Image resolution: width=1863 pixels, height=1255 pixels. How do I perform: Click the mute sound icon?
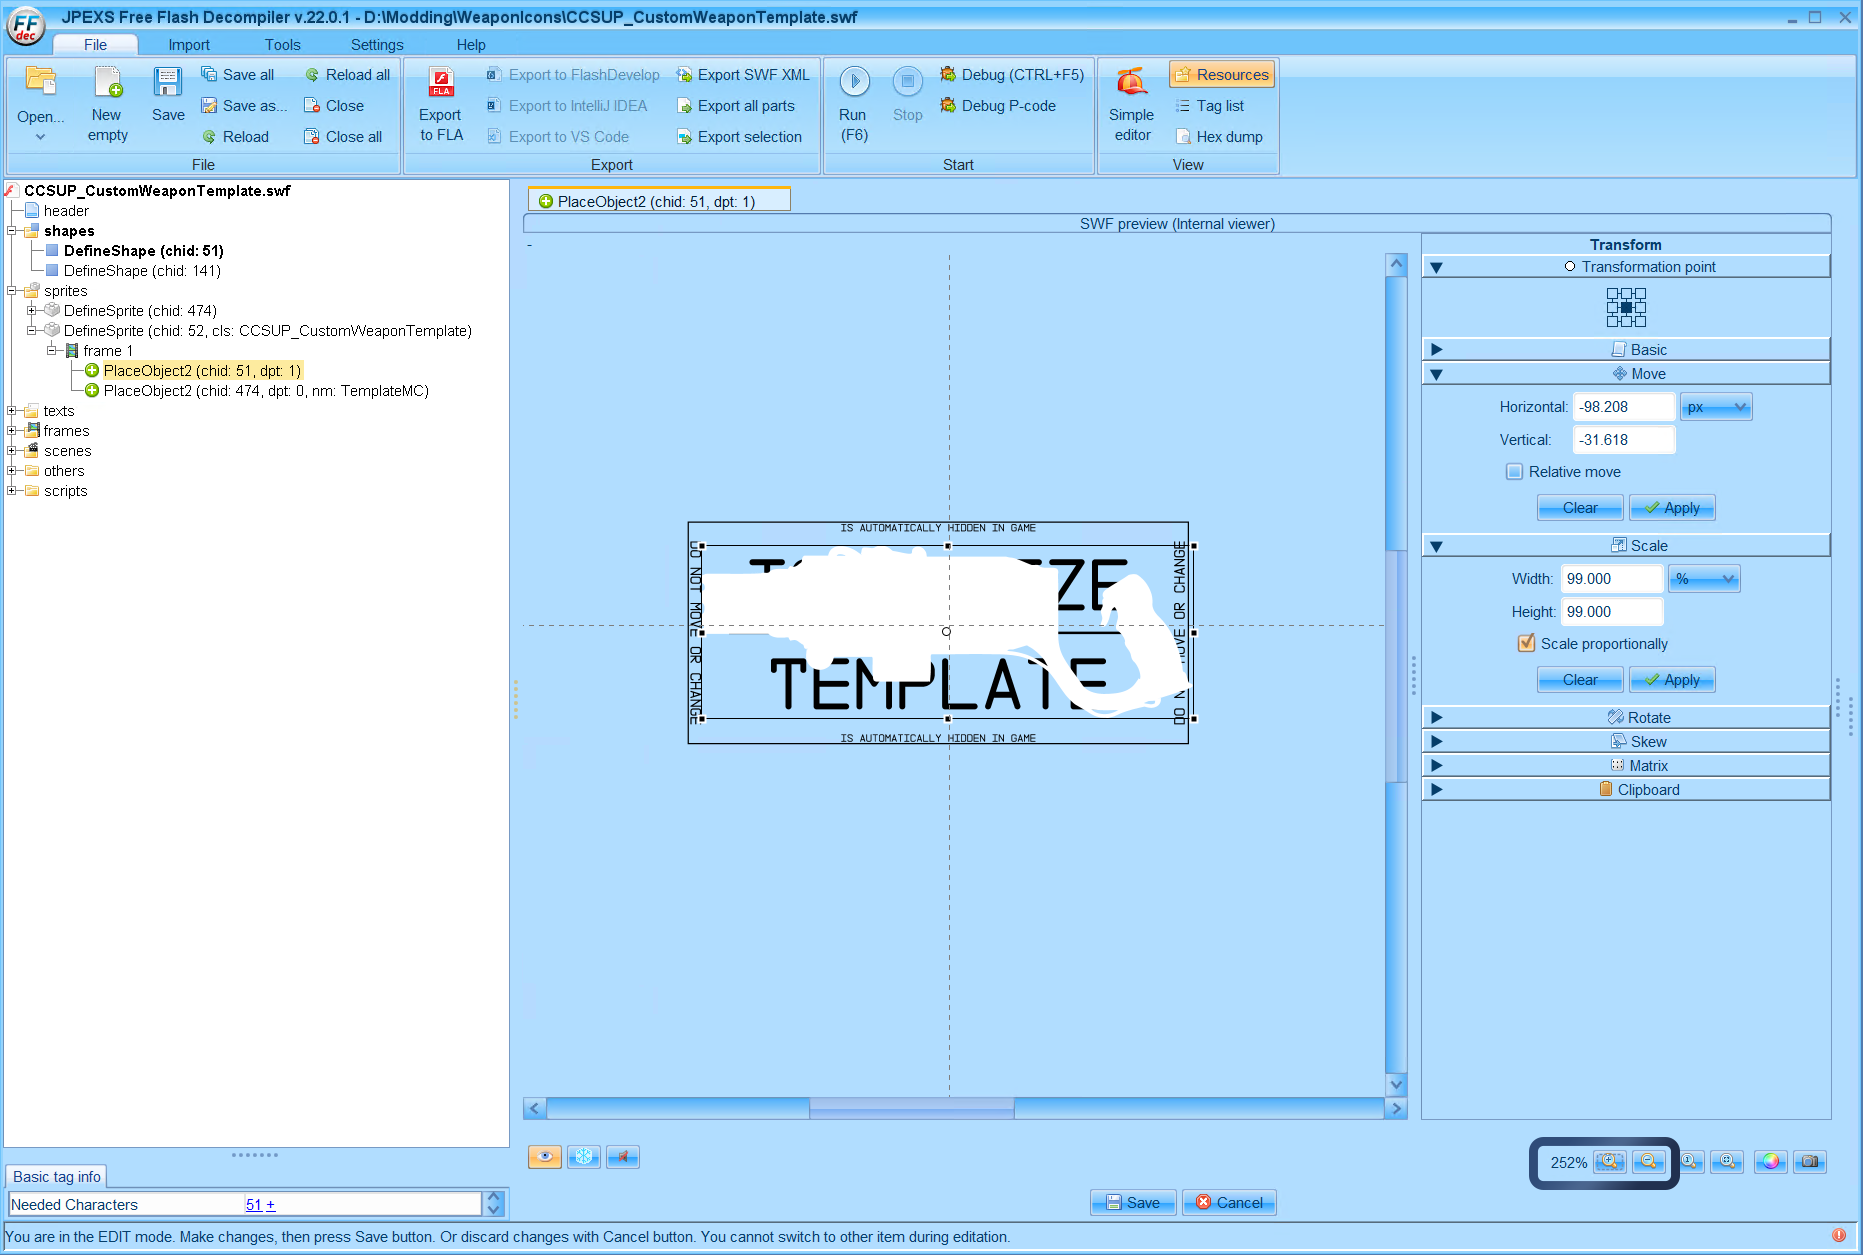point(622,1157)
